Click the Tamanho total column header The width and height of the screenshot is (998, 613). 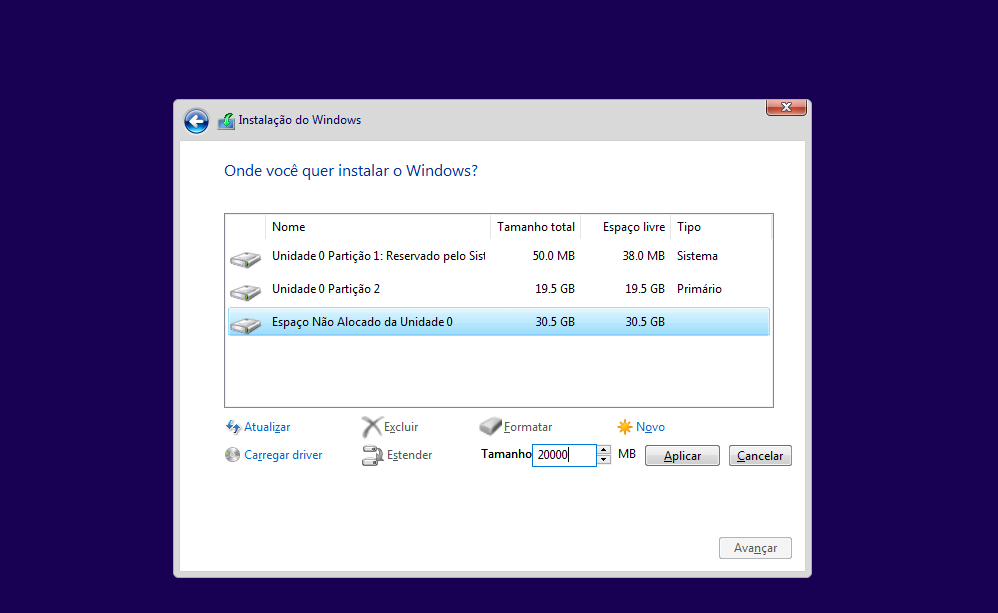coord(535,227)
